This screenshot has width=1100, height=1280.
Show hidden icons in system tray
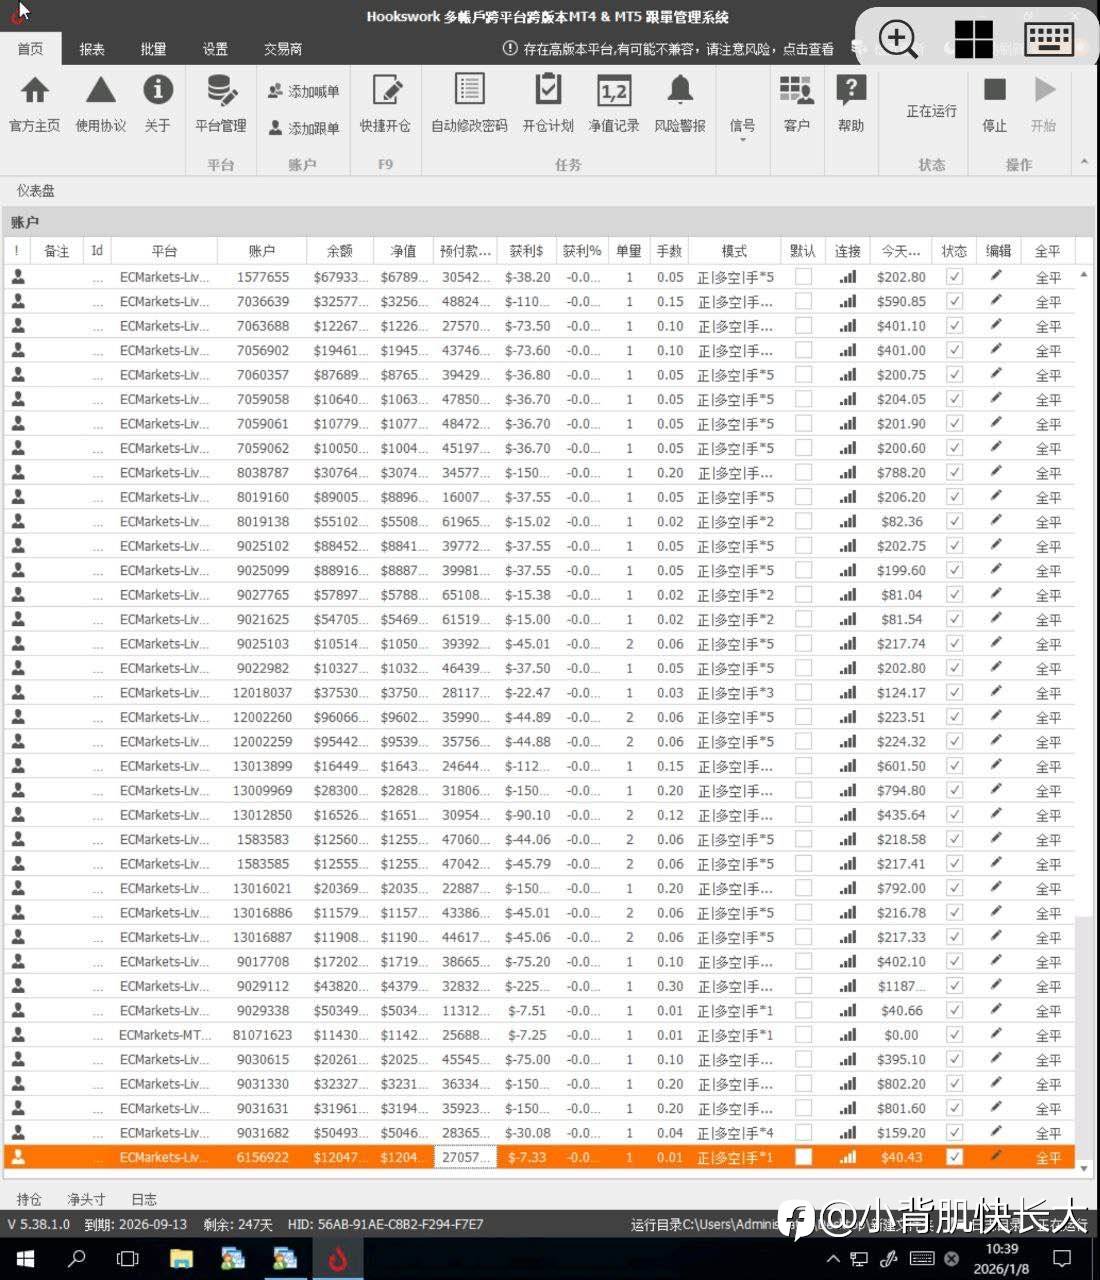[833, 1259]
